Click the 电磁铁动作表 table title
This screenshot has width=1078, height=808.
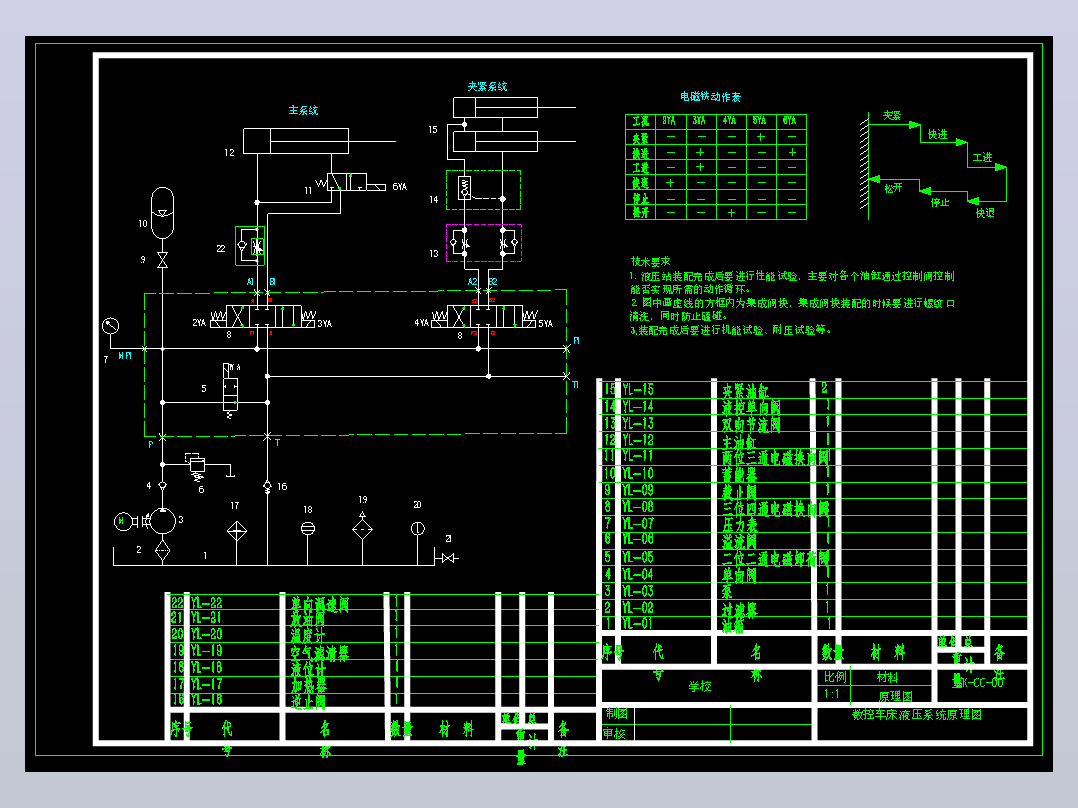coord(710,97)
